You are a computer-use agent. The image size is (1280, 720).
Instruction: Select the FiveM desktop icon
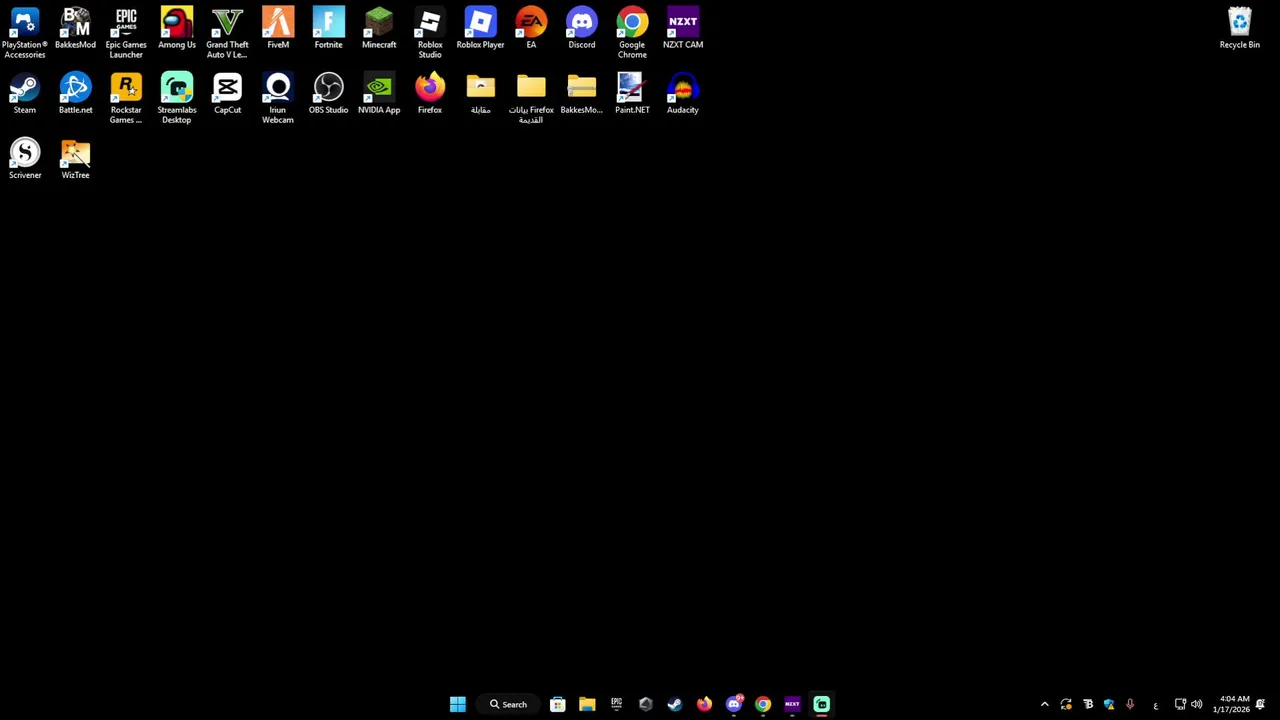click(x=278, y=28)
